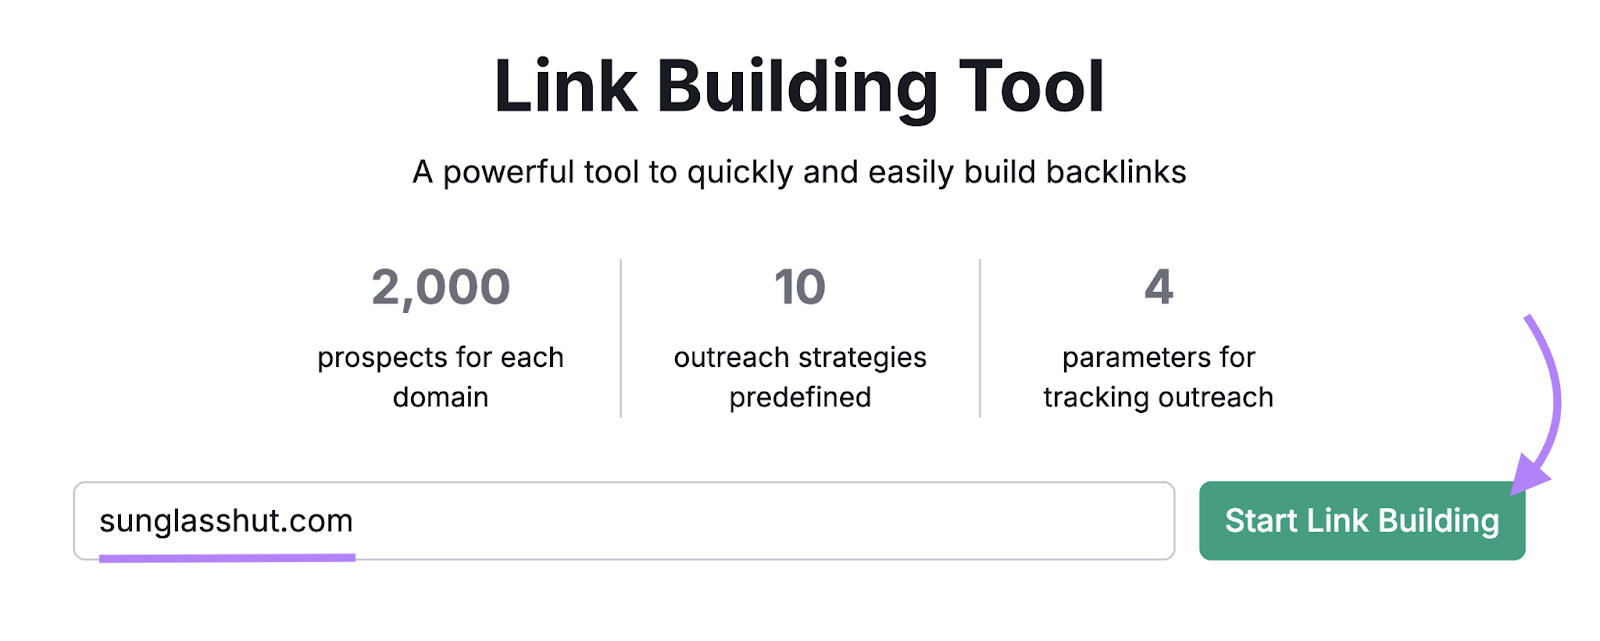Click the "4" statistic number
Viewport: 1600px width, 641px height.
pos(1156,287)
